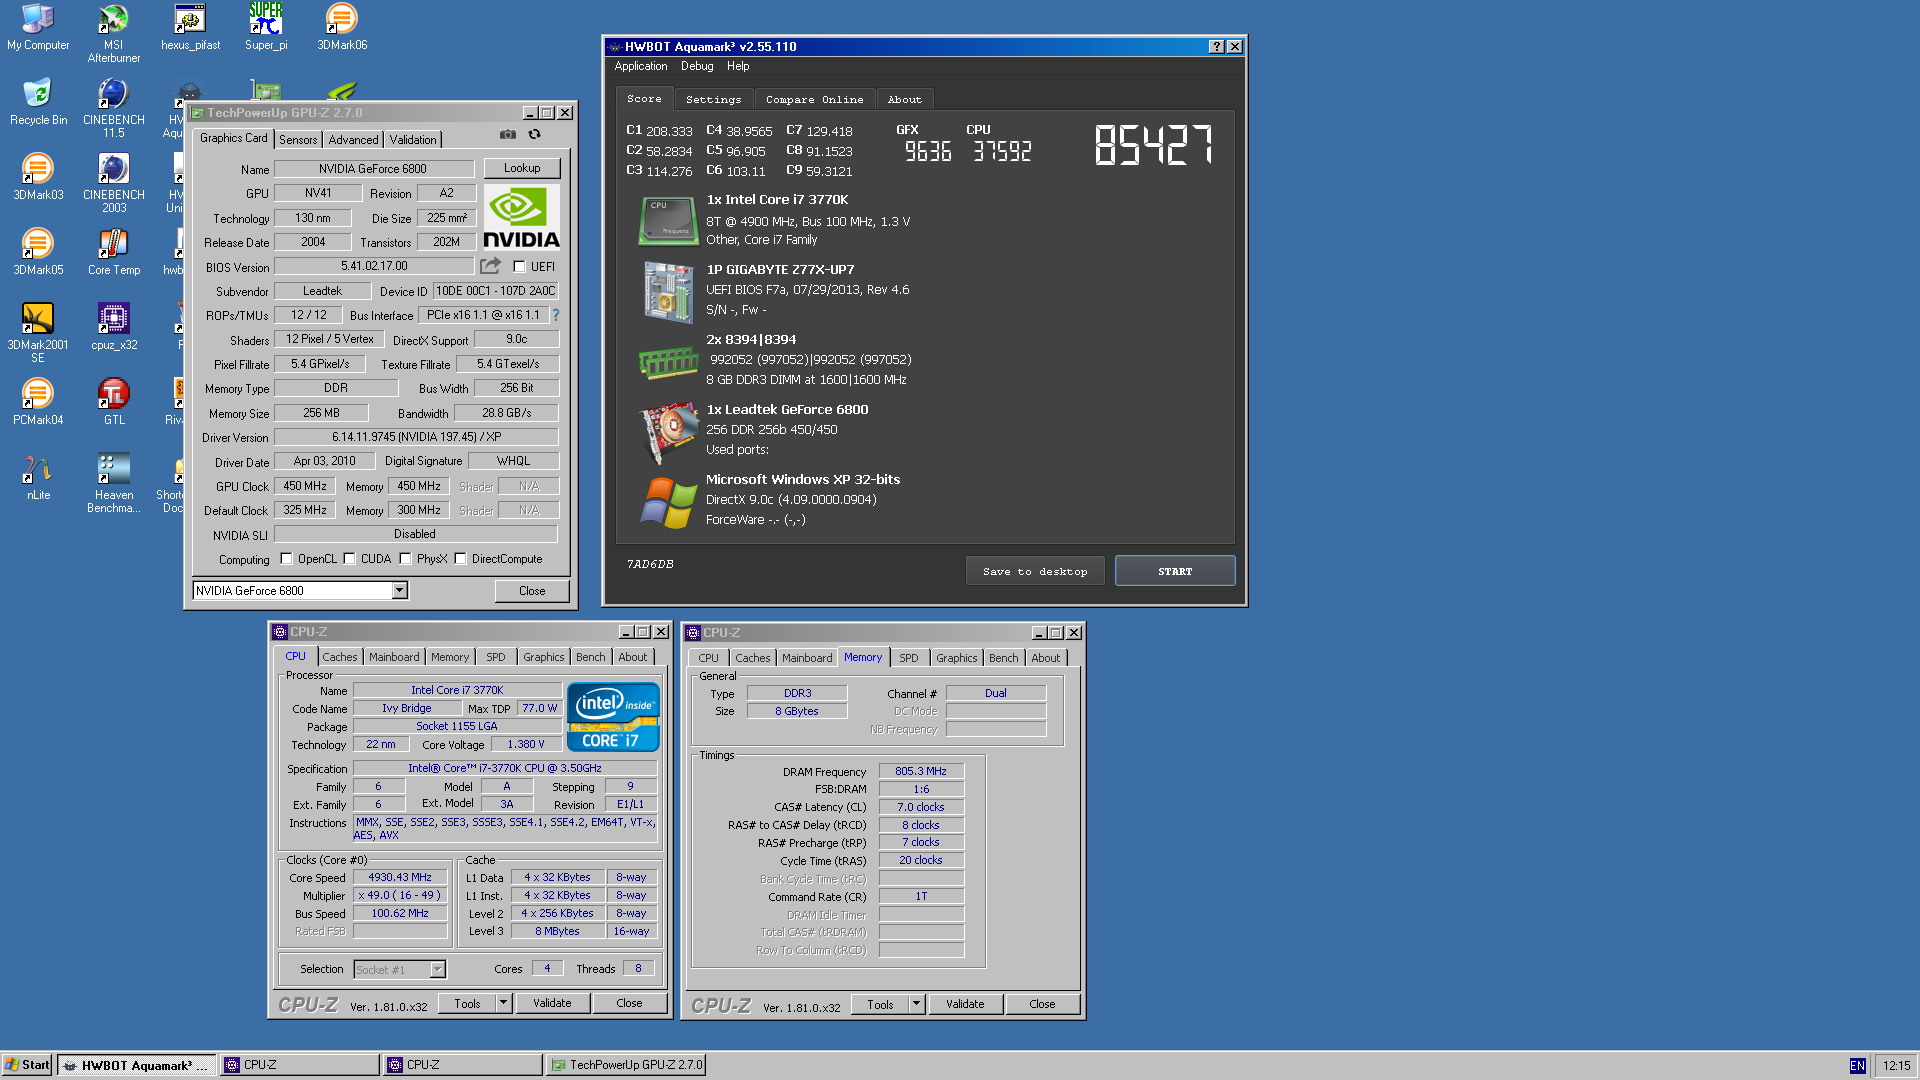Viewport: 1920px width, 1080px height.
Task: Open the Application menu in Aquamark
Action: (x=641, y=66)
